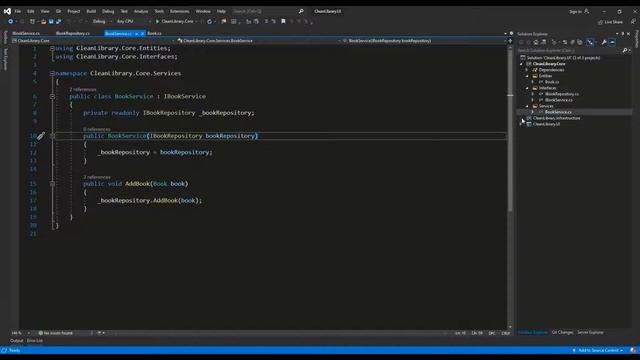Click the Sign in account icon
This screenshot has height=360, width=640.
click(587, 11)
